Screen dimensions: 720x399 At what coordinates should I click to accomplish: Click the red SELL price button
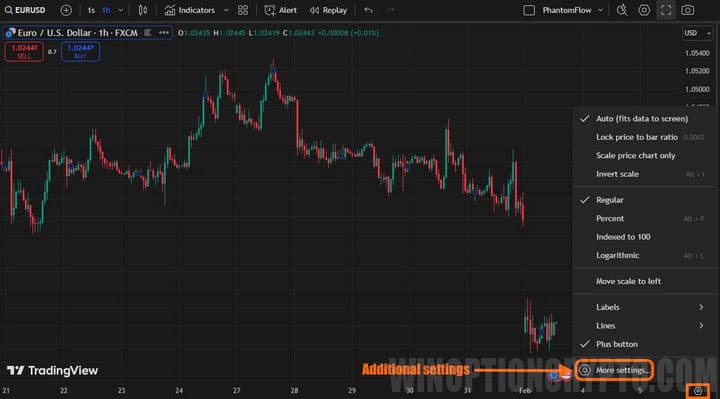point(24,51)
